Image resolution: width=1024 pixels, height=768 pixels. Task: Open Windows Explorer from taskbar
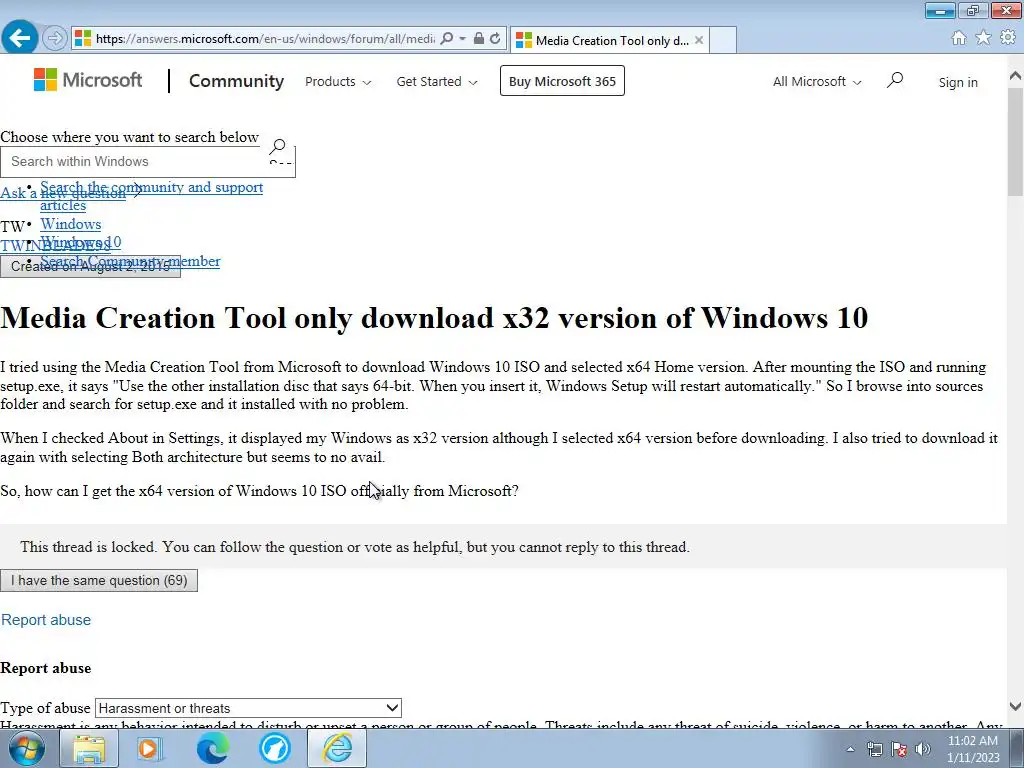click(89, 748)
